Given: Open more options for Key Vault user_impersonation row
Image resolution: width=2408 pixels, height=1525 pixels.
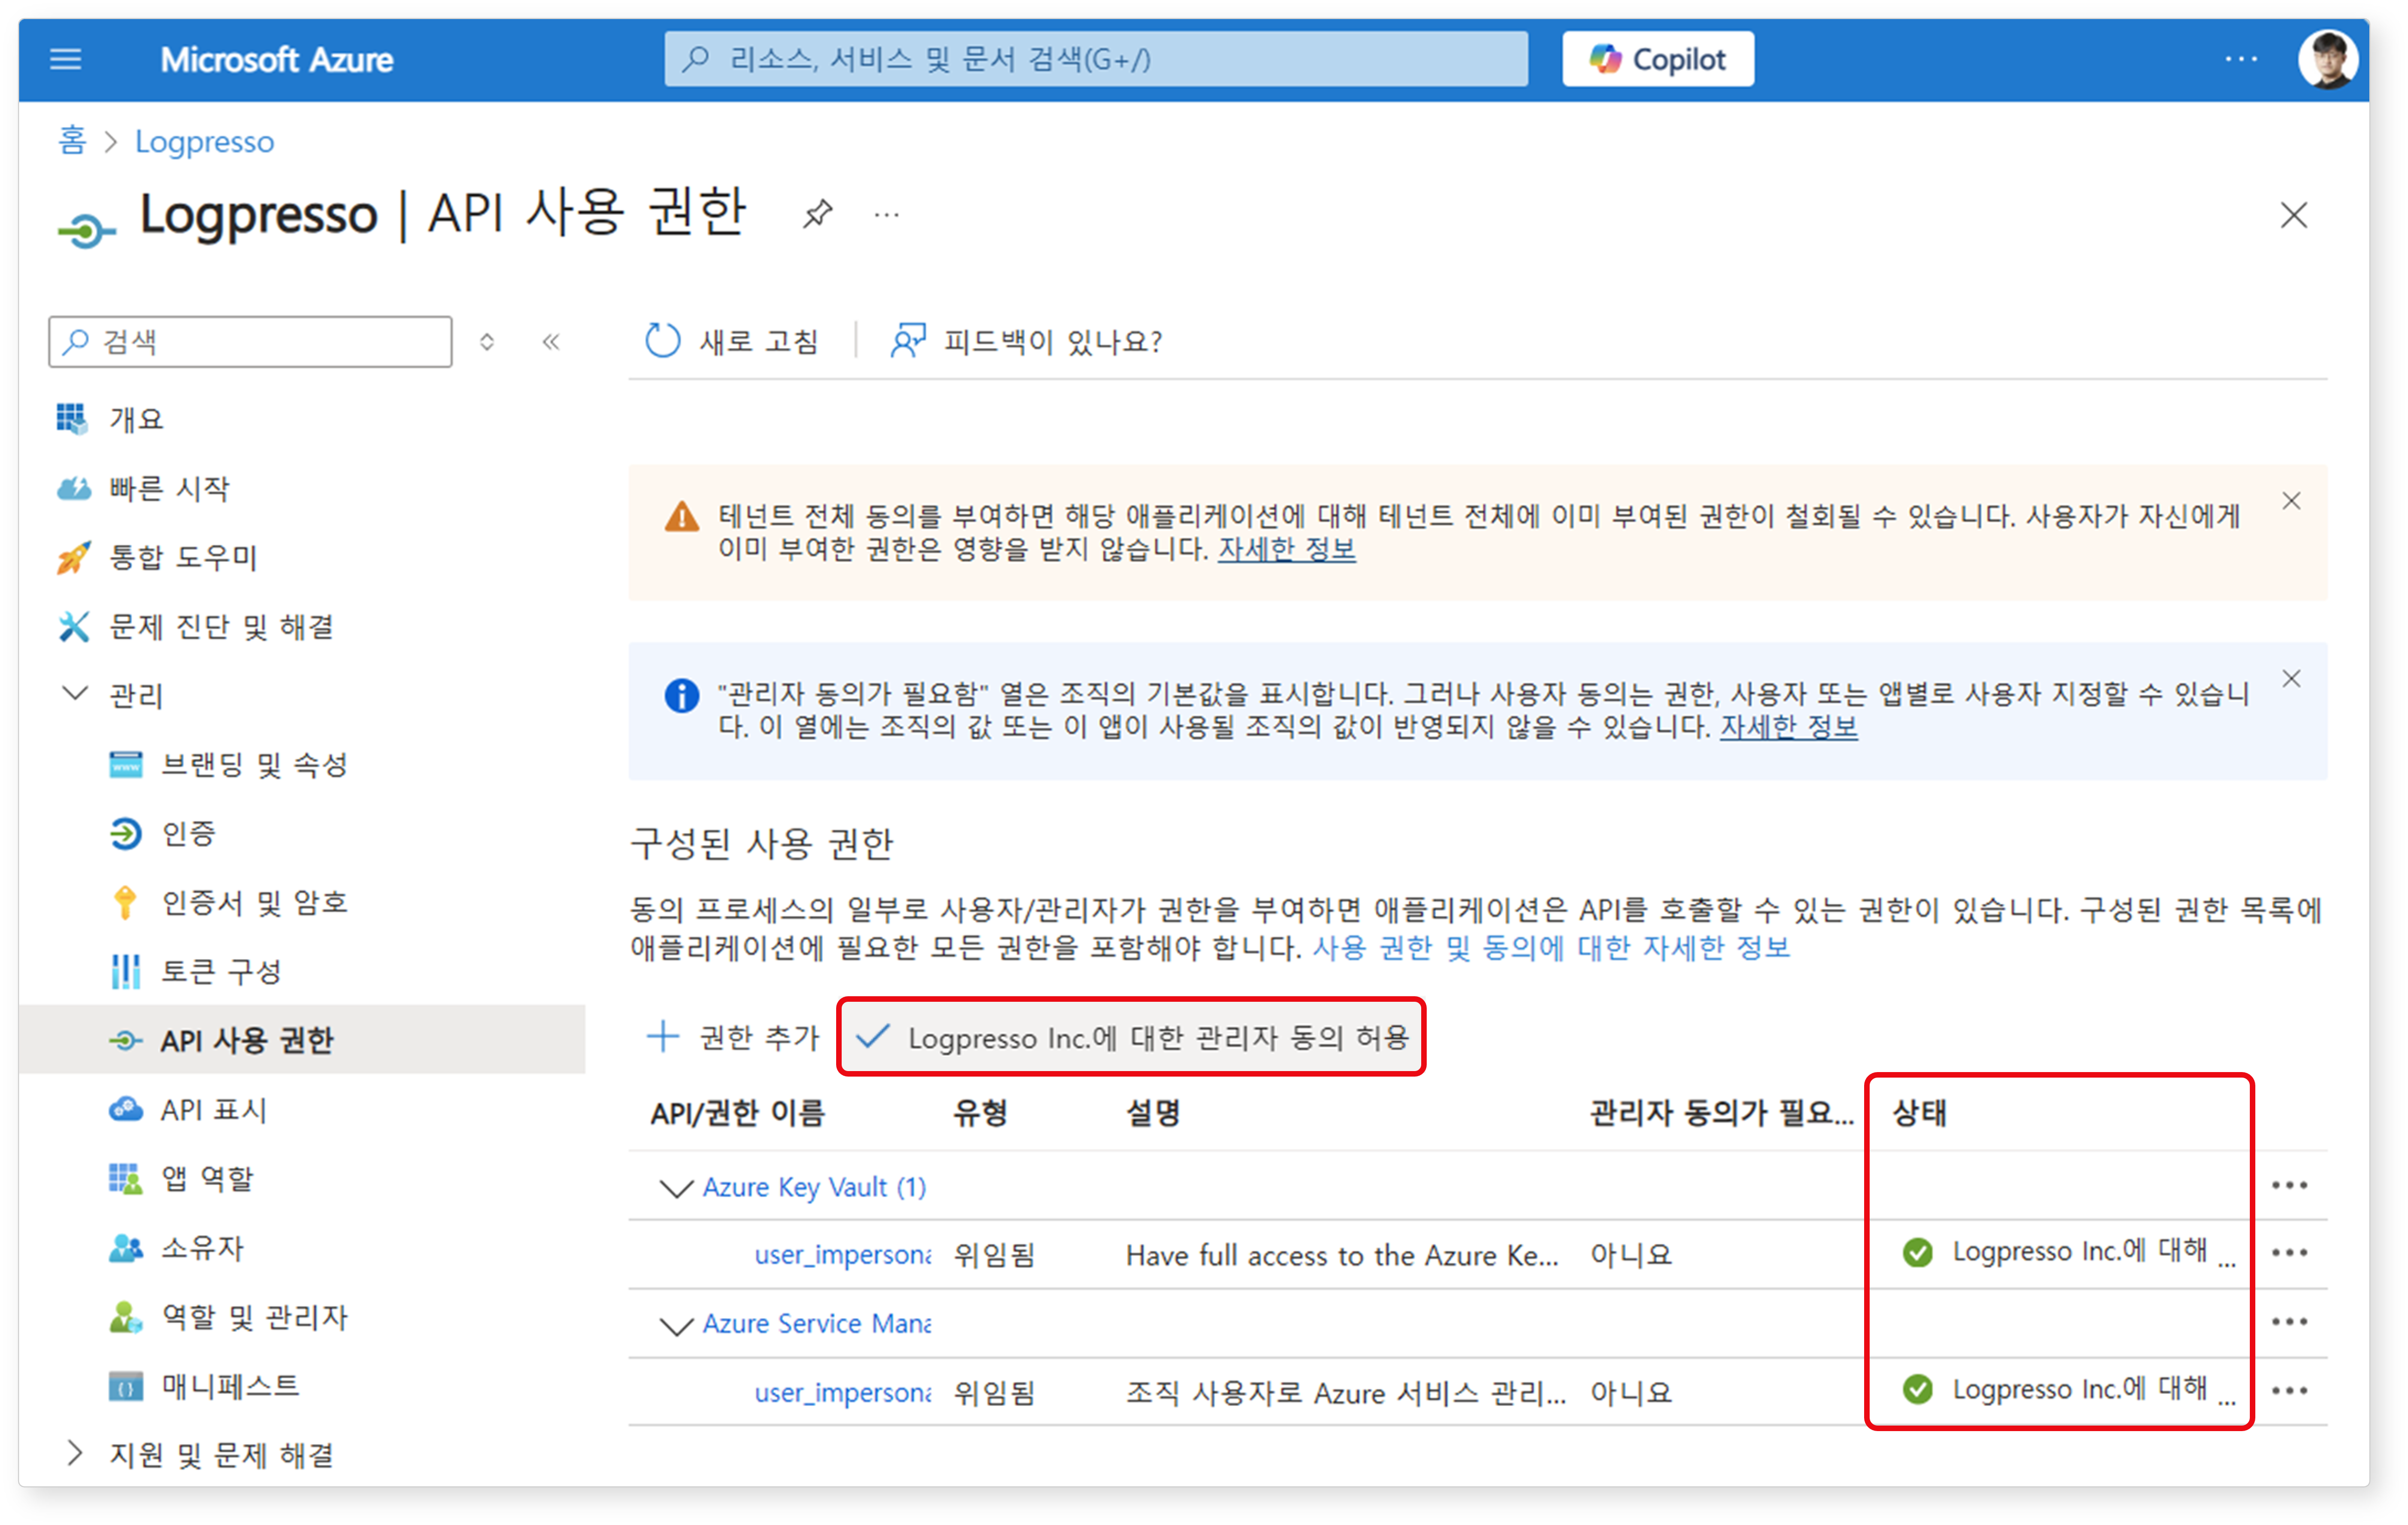Looking at the screenshot, I should click(2289, 1253).
